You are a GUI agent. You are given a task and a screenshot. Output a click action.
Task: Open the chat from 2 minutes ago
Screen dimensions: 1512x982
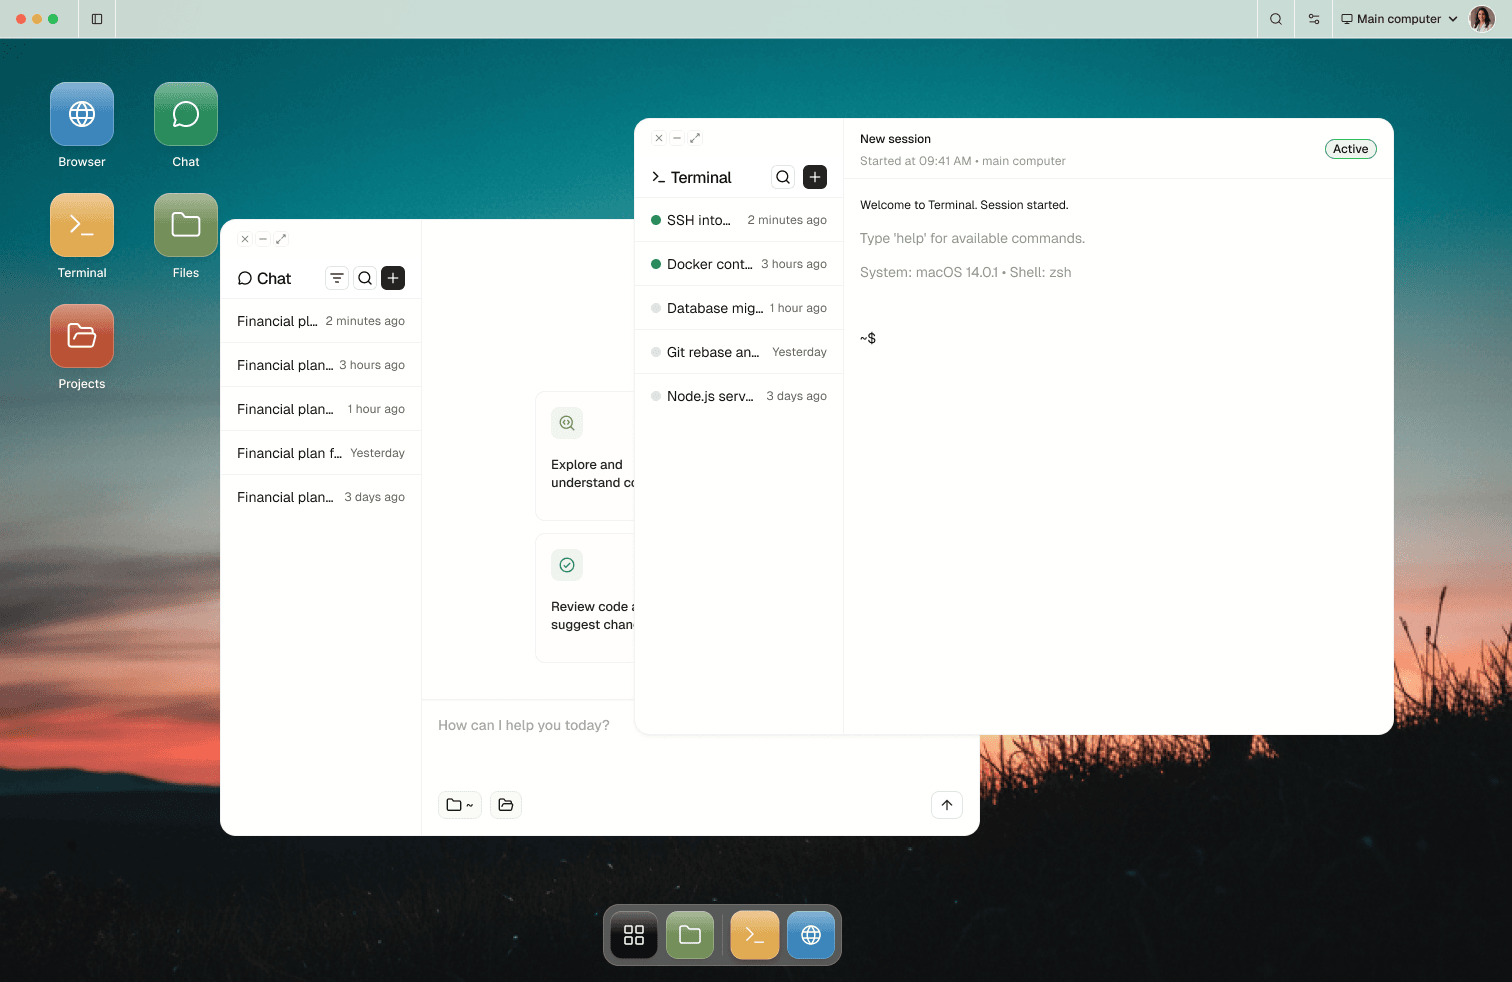(321, 321)
